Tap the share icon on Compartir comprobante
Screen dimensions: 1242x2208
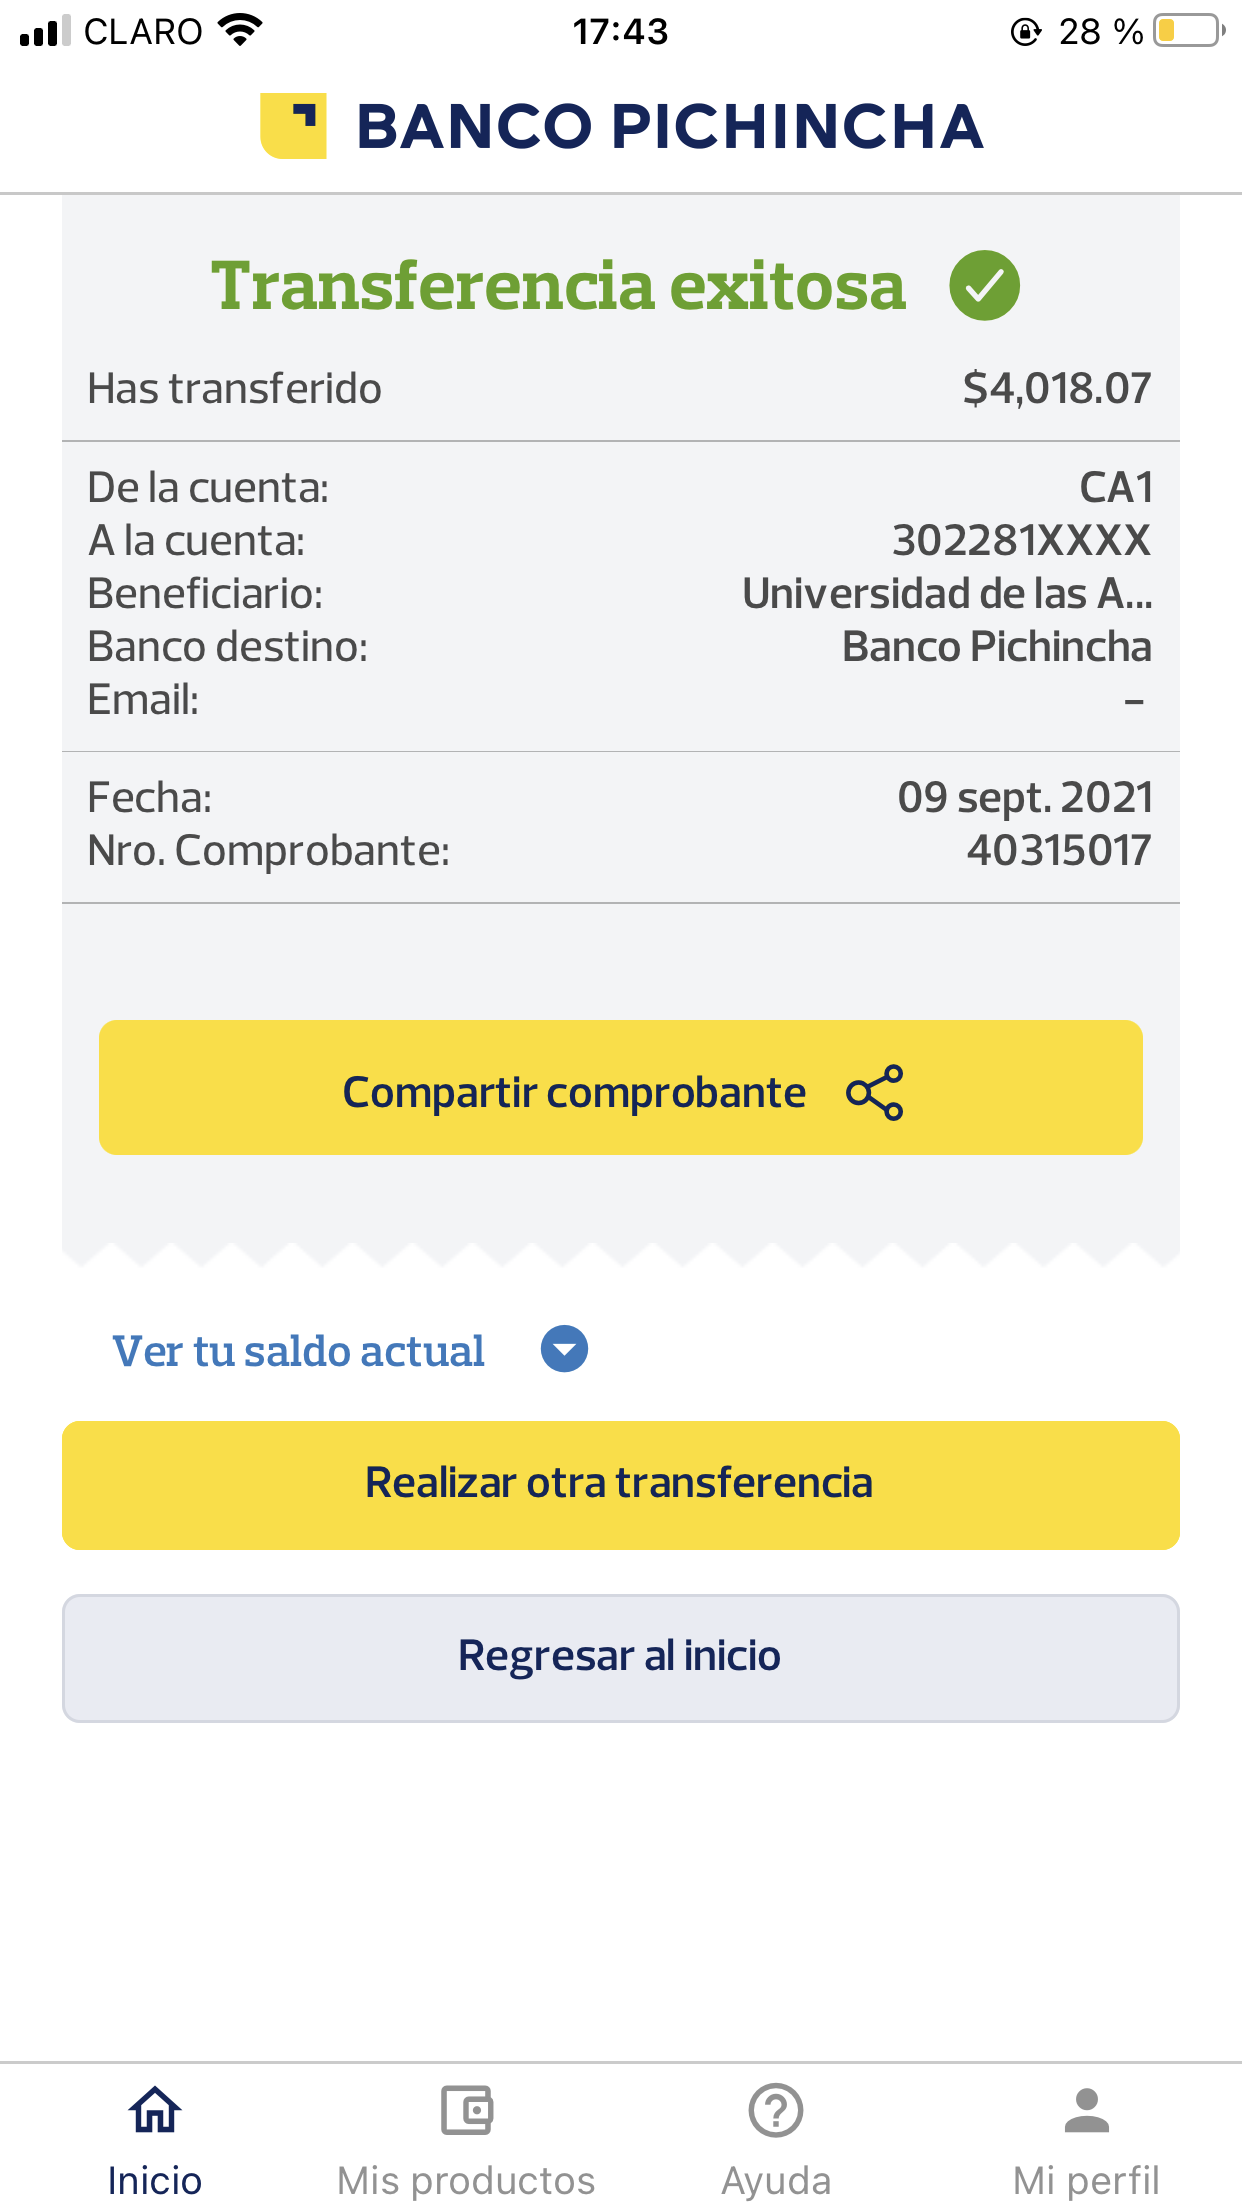874,1092
